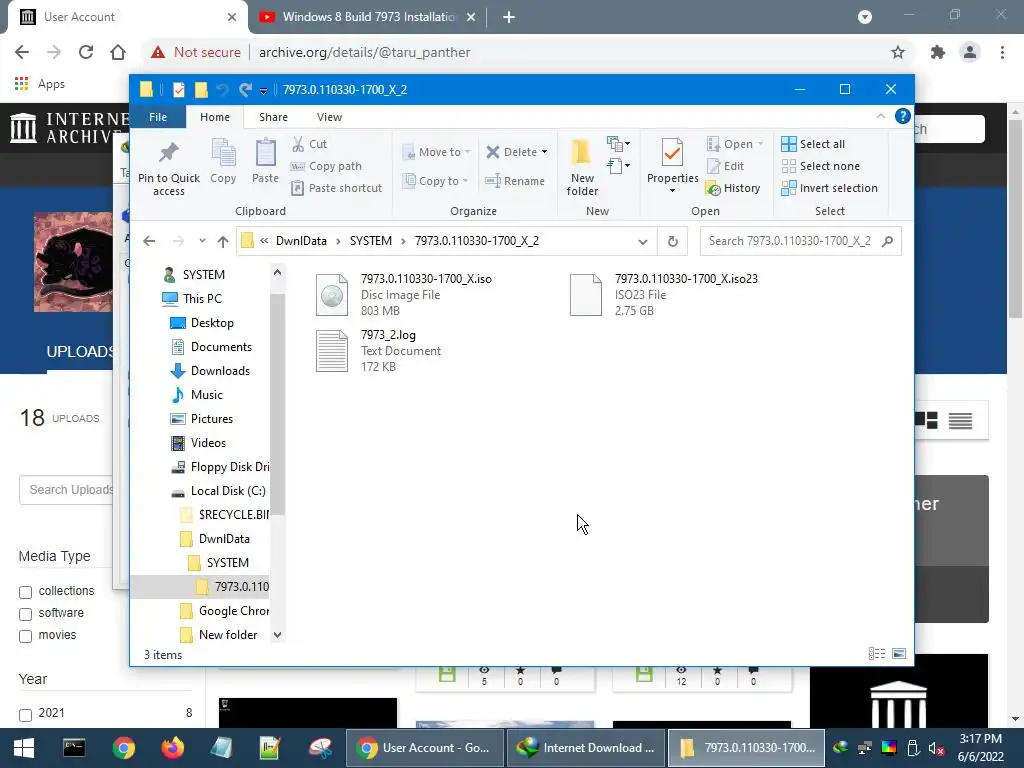Bookmark this page with the star icon

[898, 52]
